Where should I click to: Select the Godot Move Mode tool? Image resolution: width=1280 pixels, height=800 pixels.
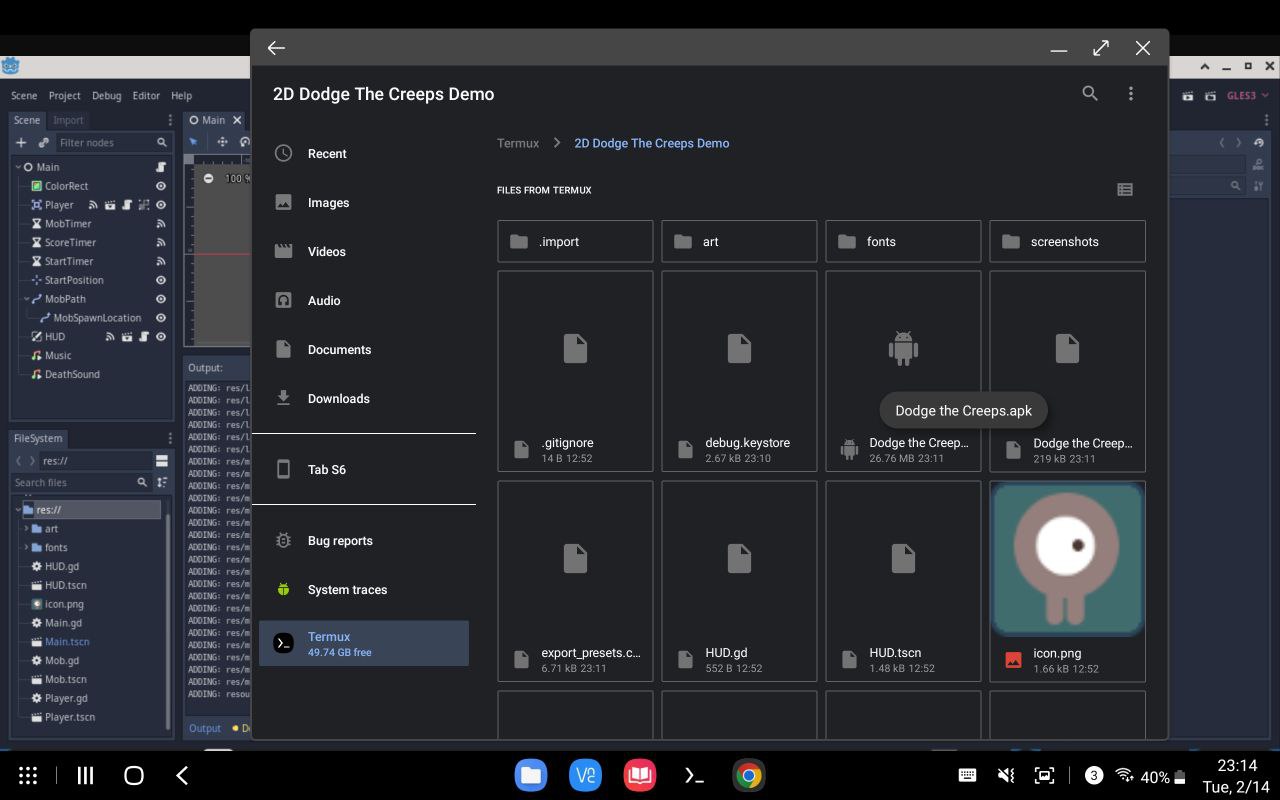(222, 142)
